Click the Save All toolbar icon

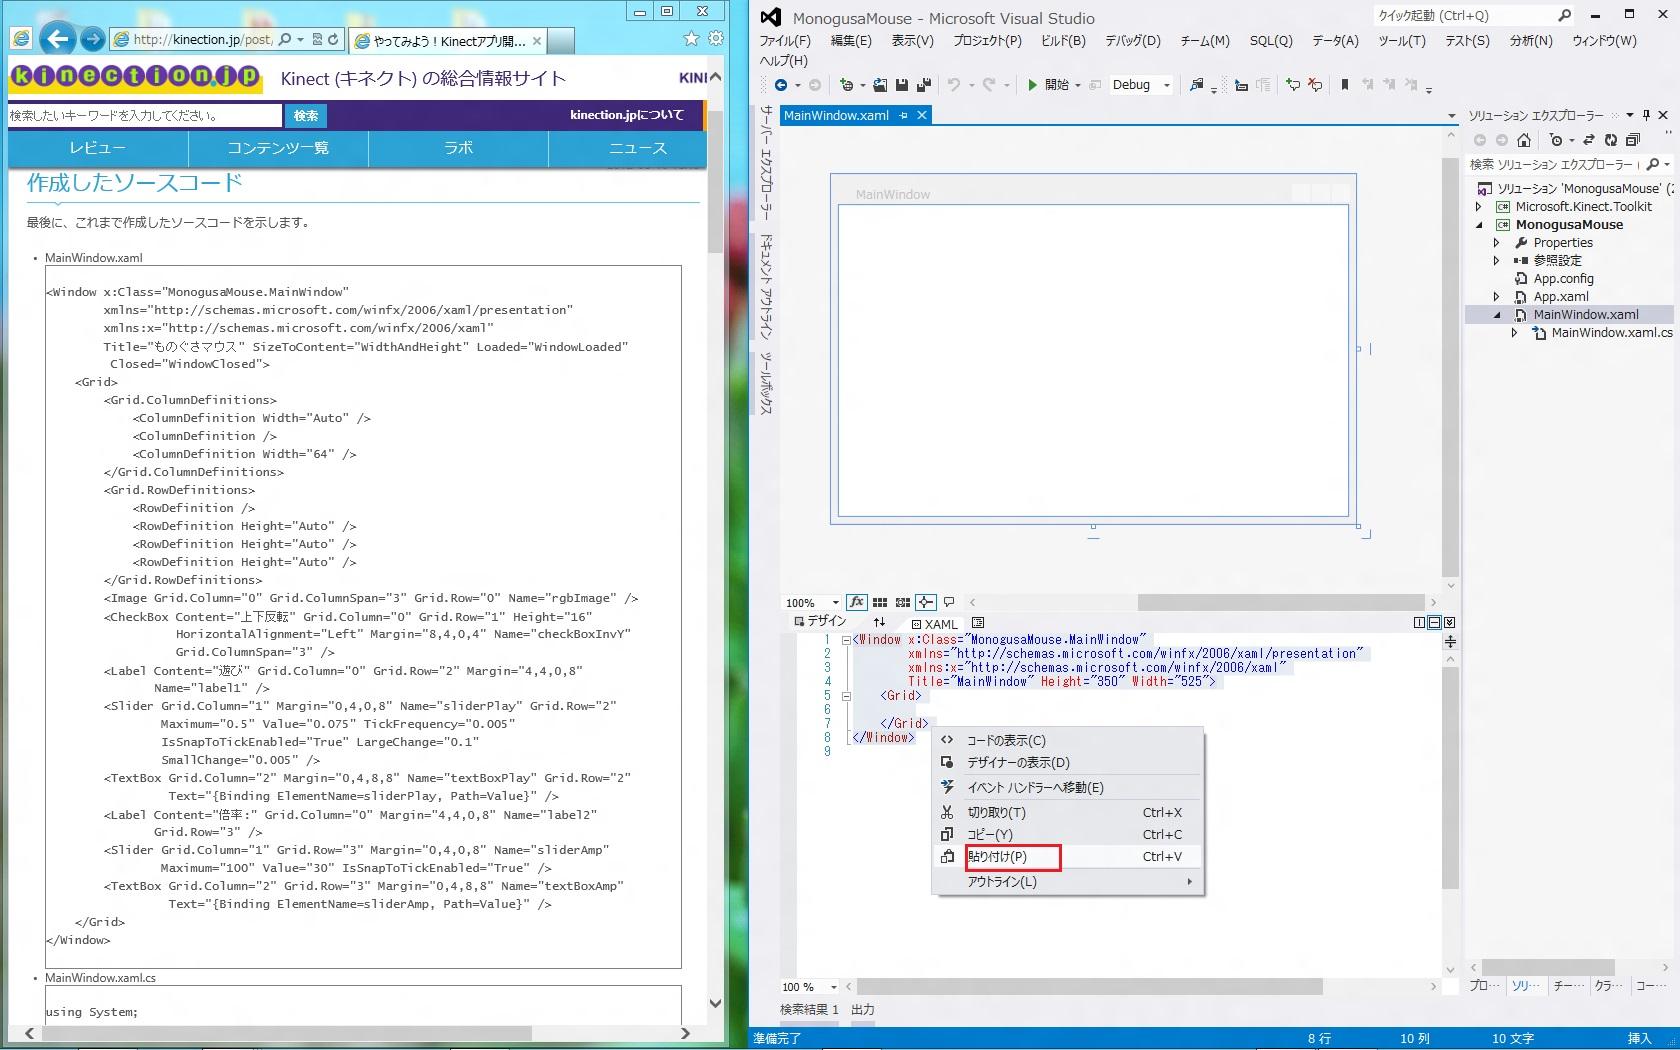923,85
